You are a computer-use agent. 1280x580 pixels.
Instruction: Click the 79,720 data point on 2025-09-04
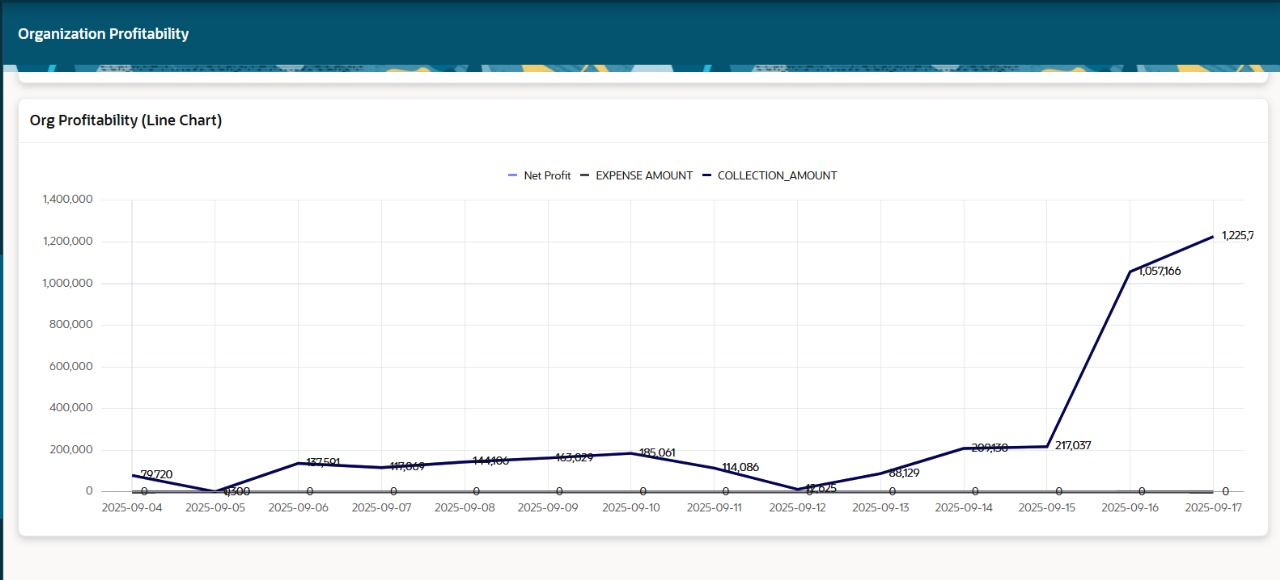132,475
